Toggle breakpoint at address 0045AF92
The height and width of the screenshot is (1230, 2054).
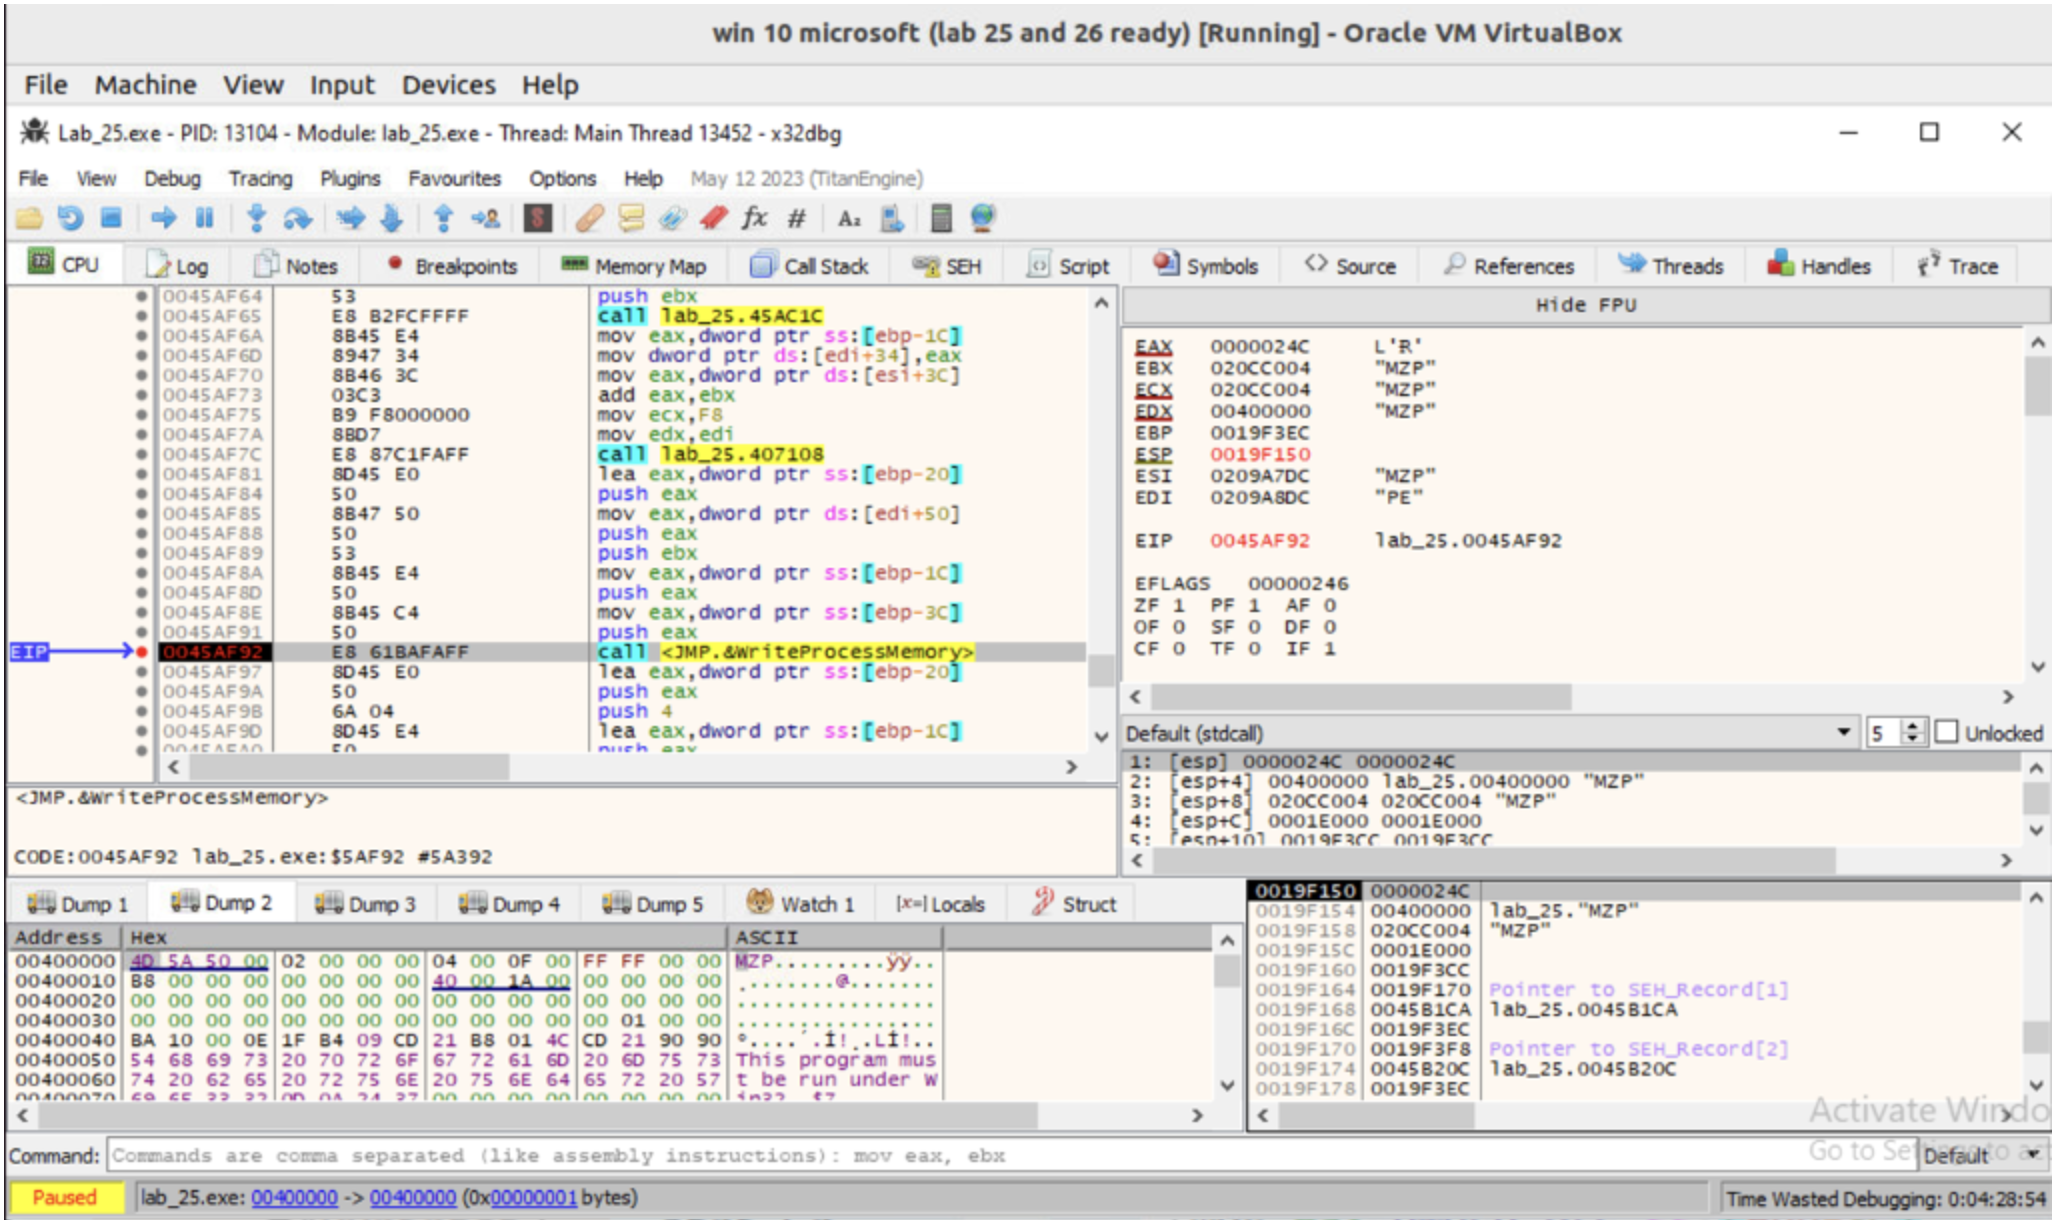[142, 652]
